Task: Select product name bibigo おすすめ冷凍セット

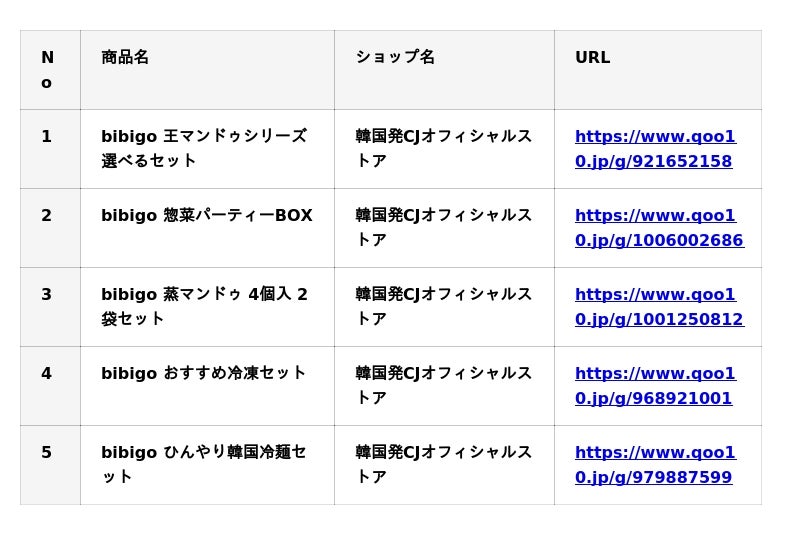Action: click(x=203, y=374)
